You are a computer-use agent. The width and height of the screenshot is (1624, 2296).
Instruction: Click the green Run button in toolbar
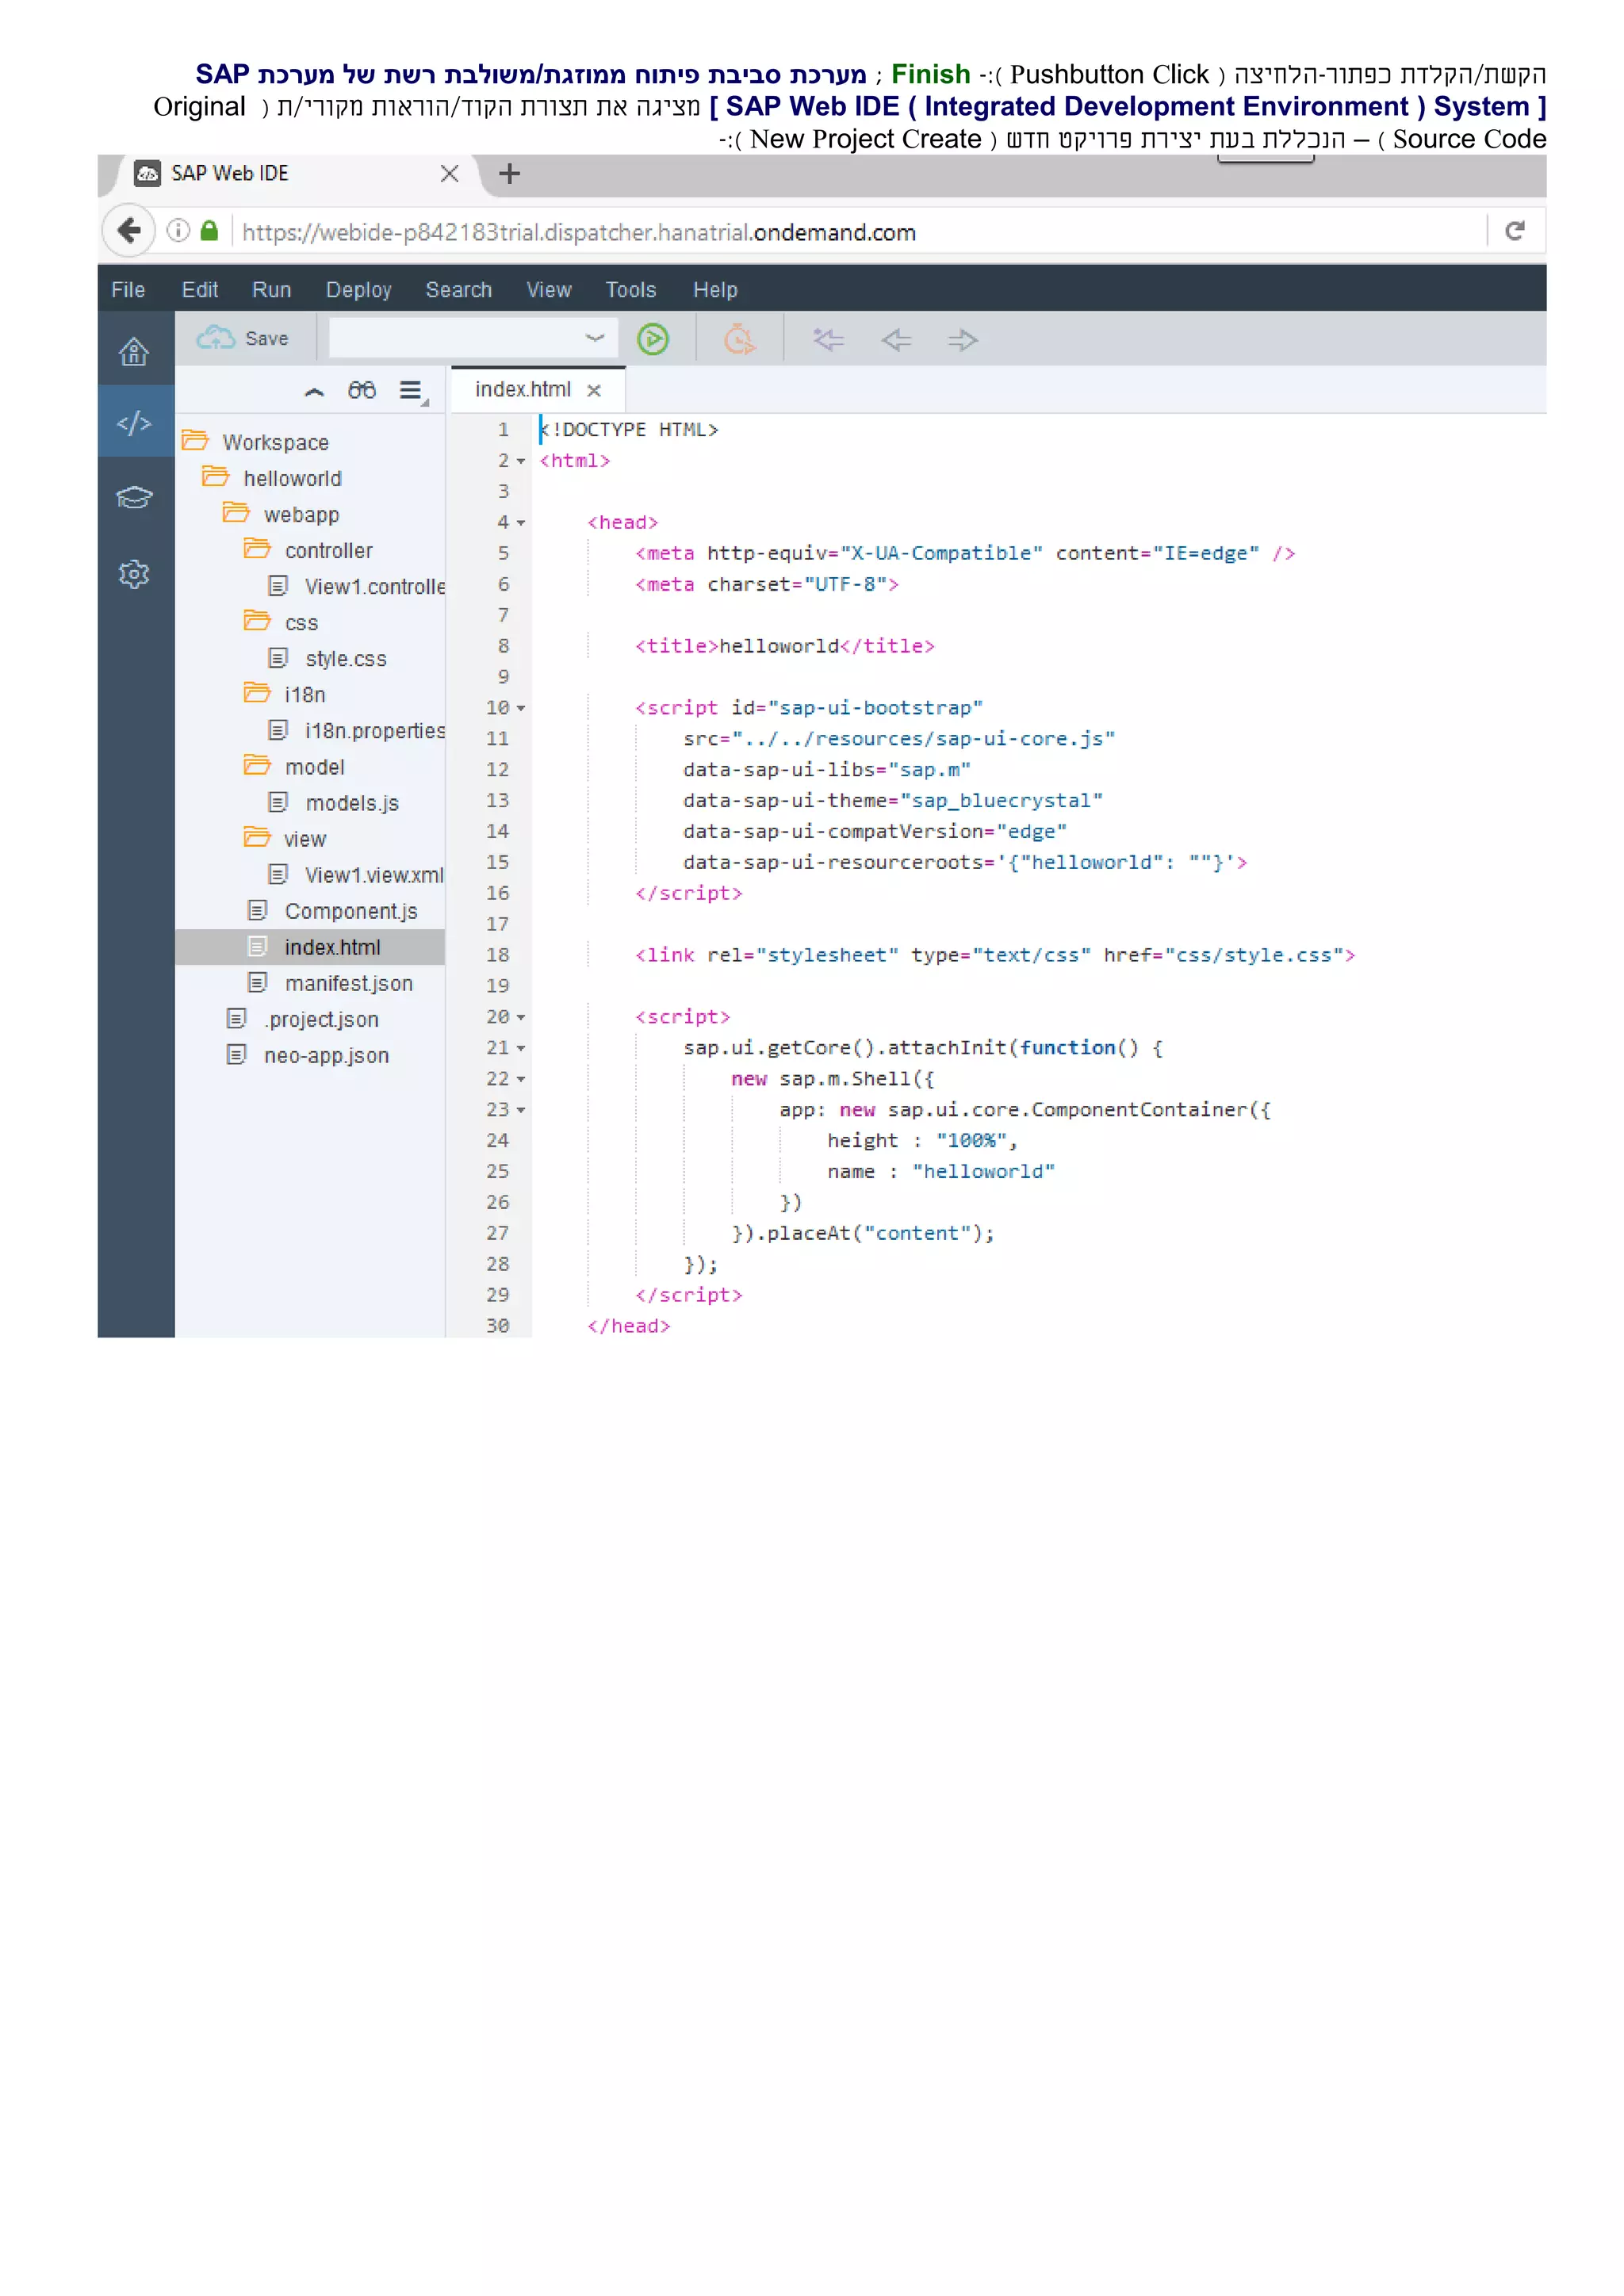(653, 340)
